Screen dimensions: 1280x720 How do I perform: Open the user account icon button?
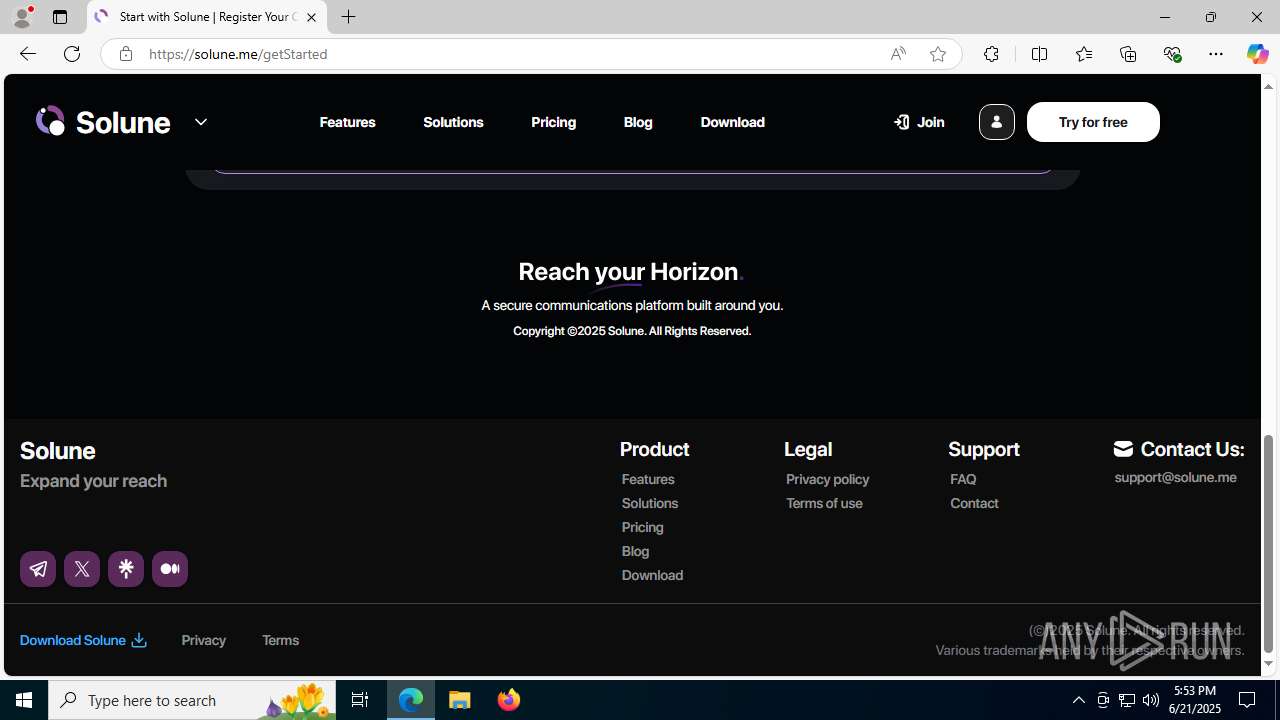pos(996,122)
